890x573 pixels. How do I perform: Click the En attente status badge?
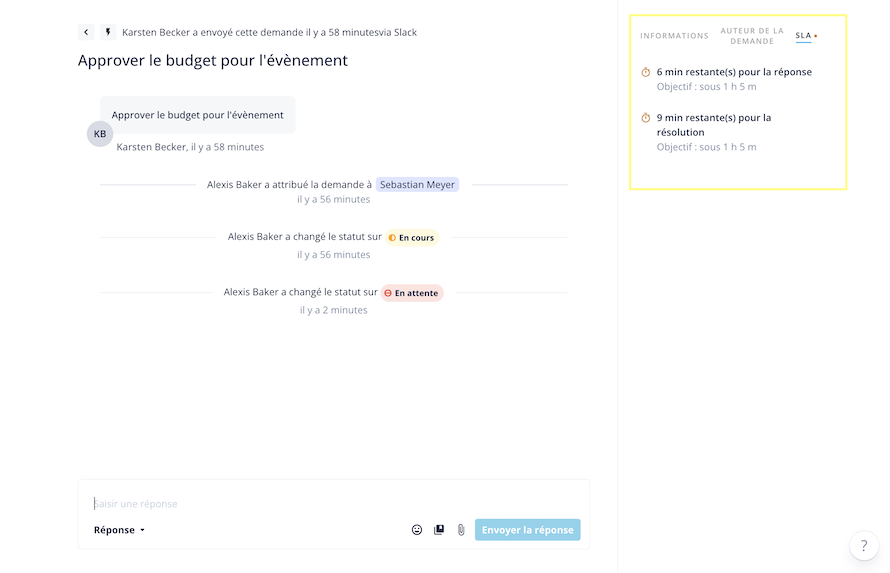pos(412,293)
